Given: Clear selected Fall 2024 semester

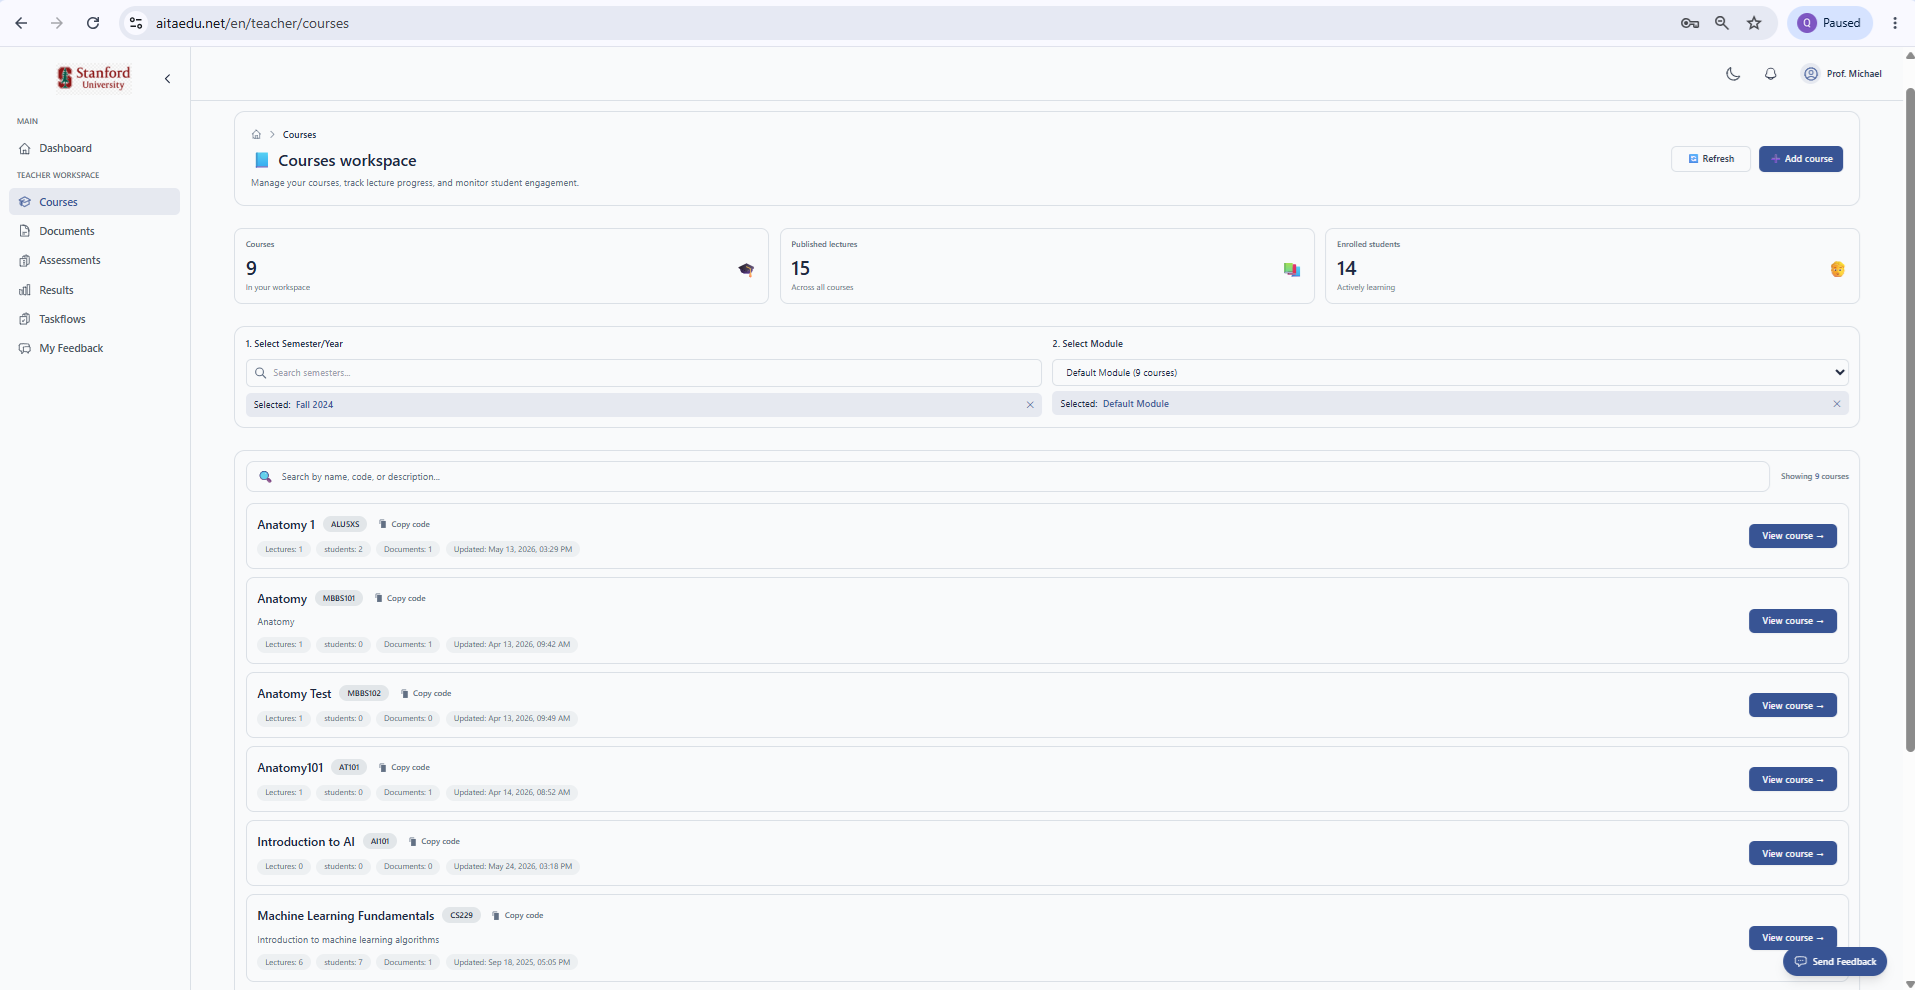Looking at the screenshot, I should click(x=1030, y=405).
